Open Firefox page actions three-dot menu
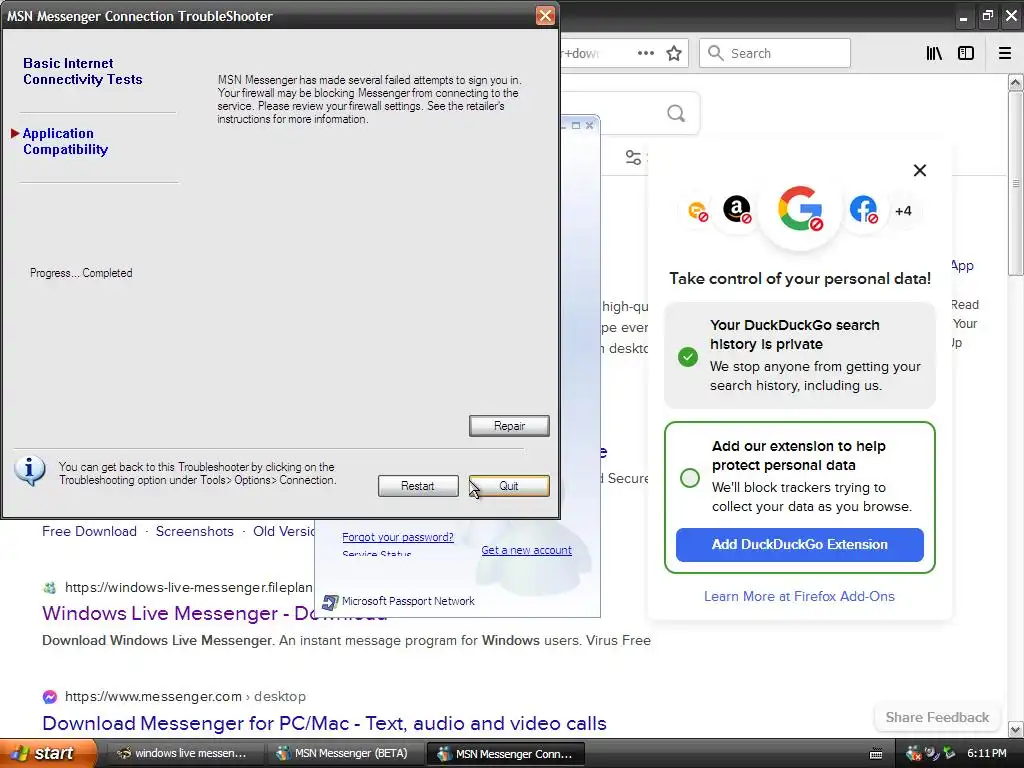The width and height of the screenshot is (1024, 768). 645,53
